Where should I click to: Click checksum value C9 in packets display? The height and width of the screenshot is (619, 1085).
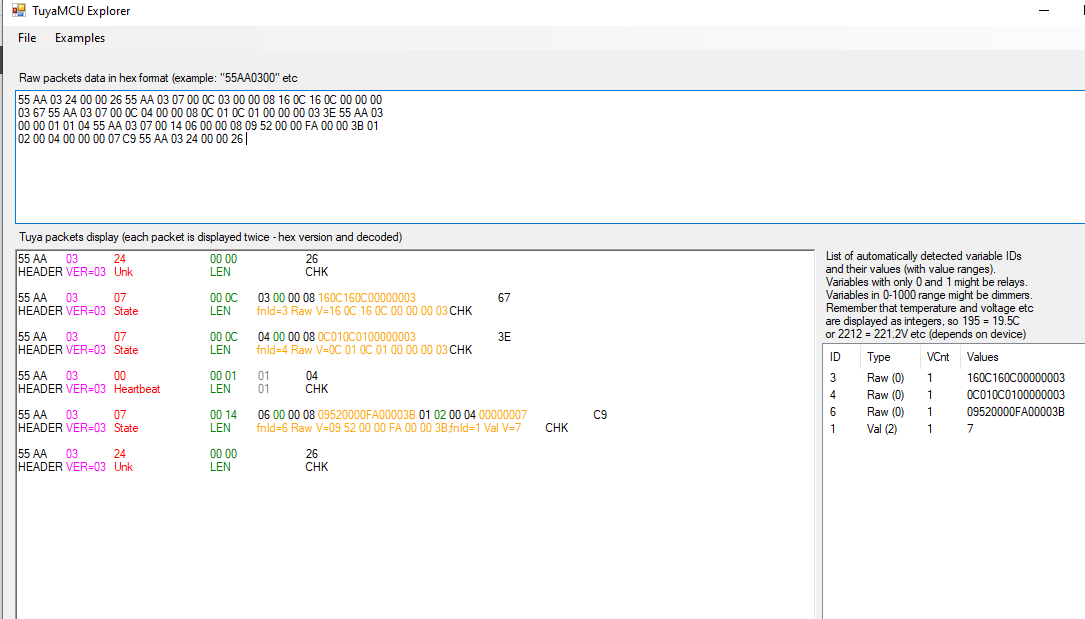coord(600,414)
